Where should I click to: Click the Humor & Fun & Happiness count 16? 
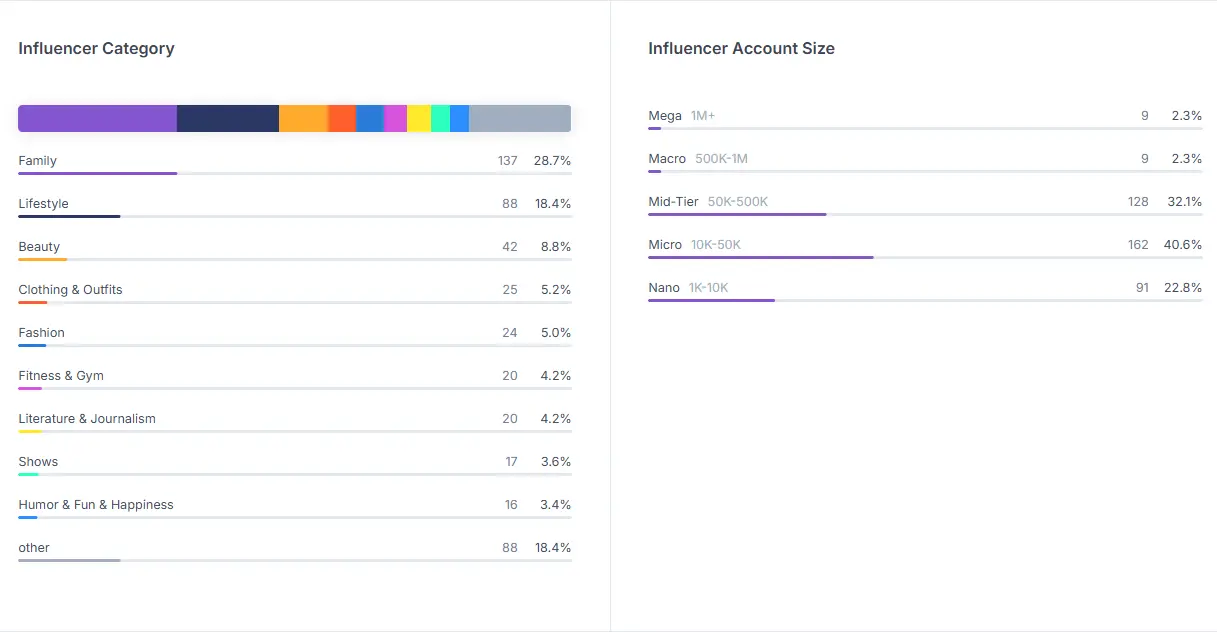click(x=511, y=505)
